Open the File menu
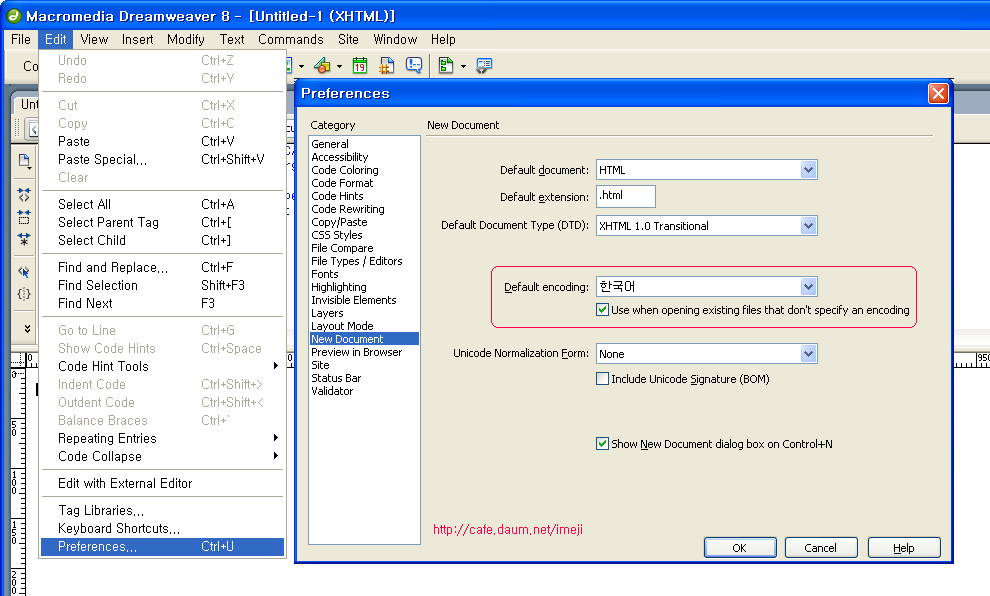The image size is (990, 596). [21, 39]
